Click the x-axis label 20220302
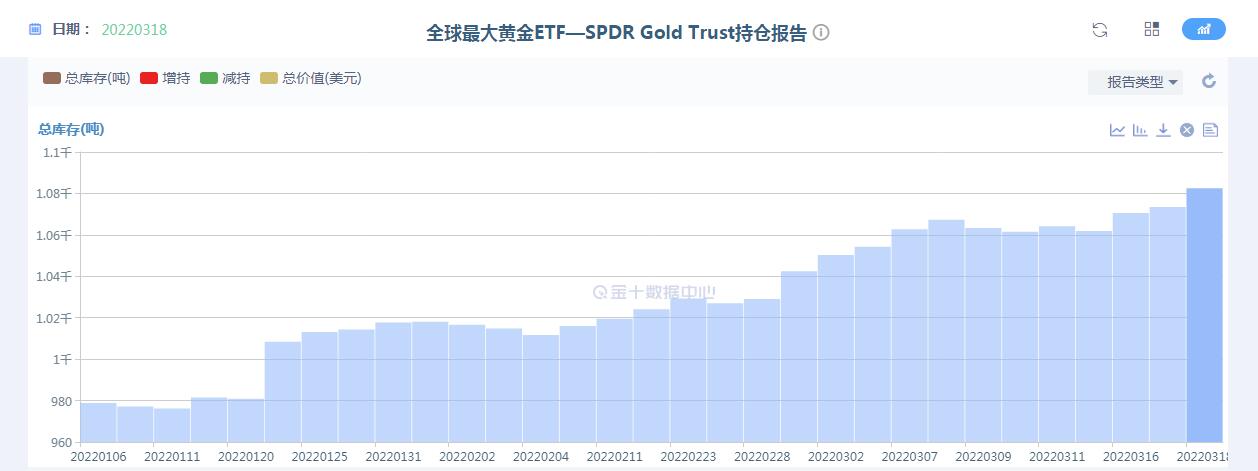 click(835, 456)
